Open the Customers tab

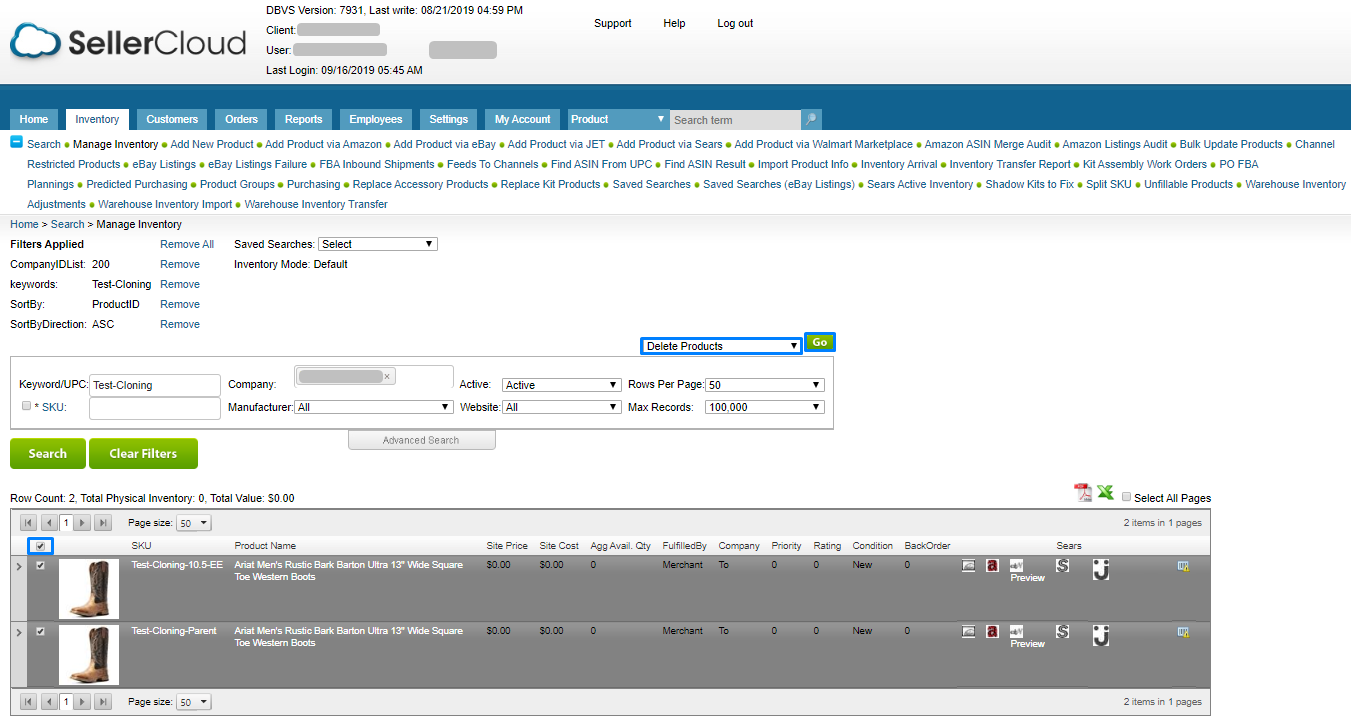(x=172, y=119)
